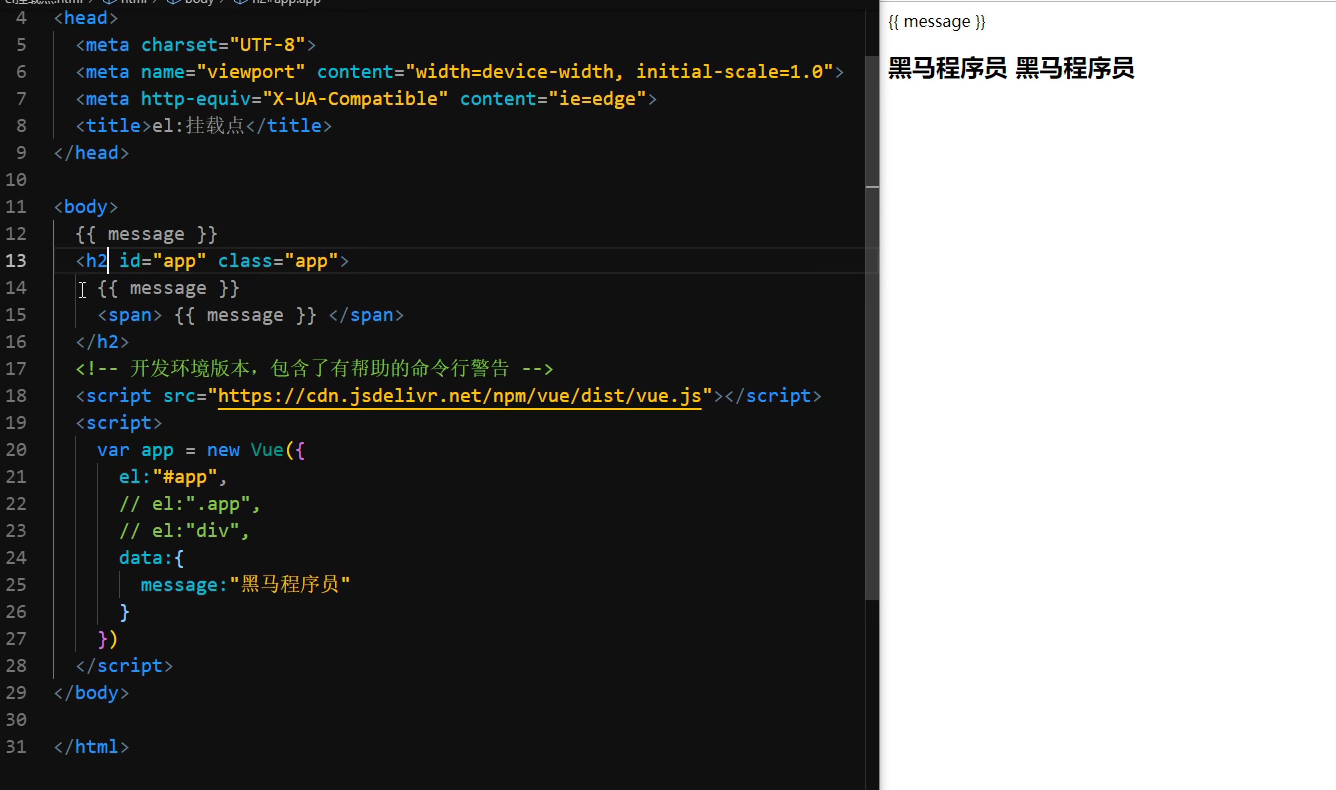Click the opening <script> tag on line 19
This screenshot has height=790, width=1336.
[119, 423]
